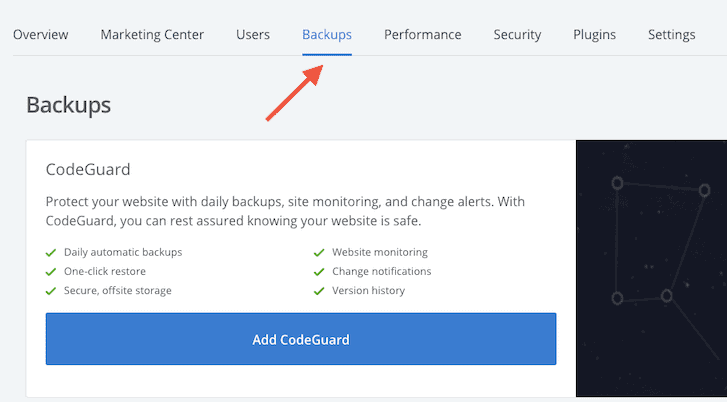Open the Settings tab
The image size is (727, 402).
click(x=671, y=35)
